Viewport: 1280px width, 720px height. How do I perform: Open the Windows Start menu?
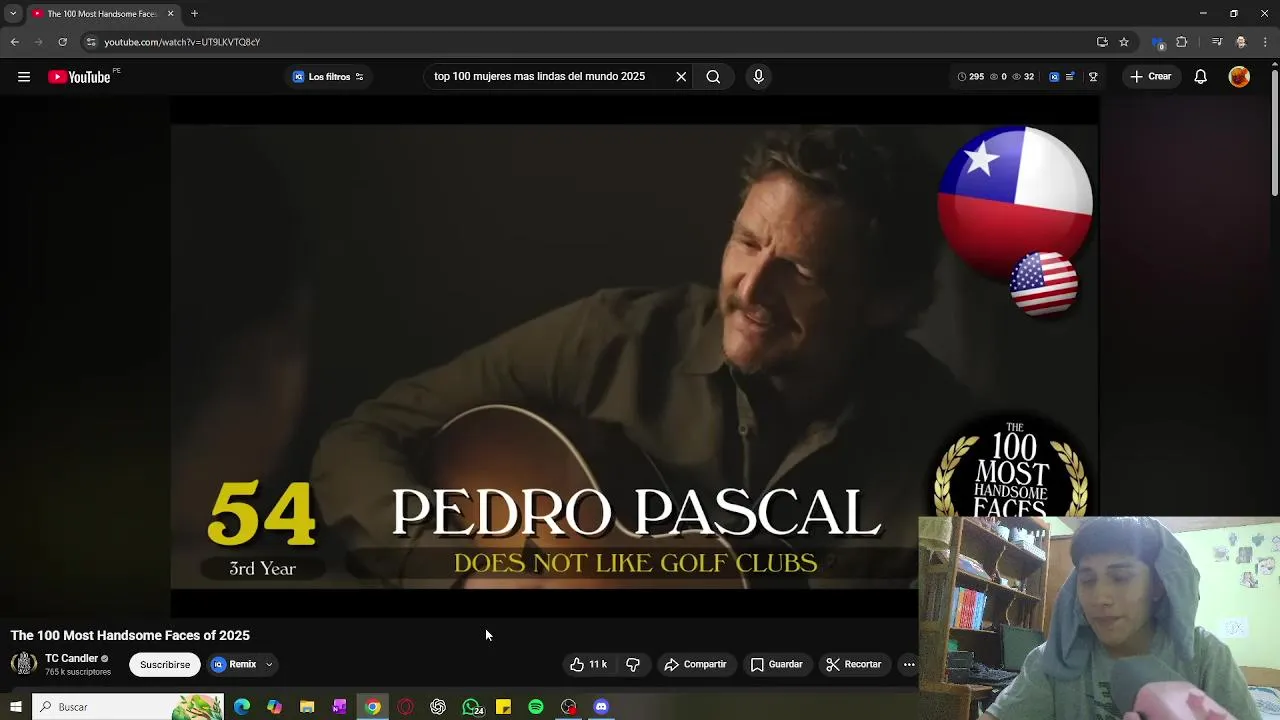point(15,707)
